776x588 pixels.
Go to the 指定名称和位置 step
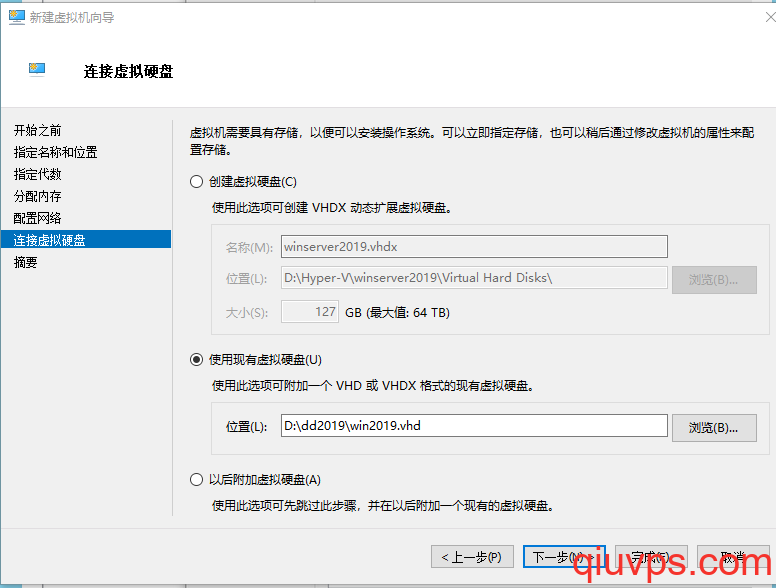[55, 152]
